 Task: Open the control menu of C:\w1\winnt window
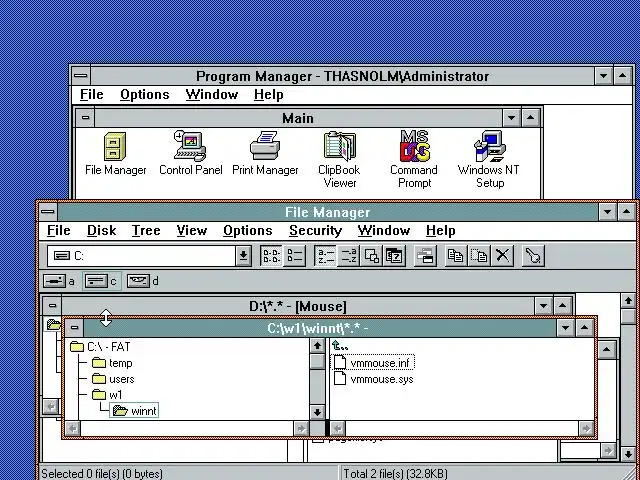[x=74, y=327]
